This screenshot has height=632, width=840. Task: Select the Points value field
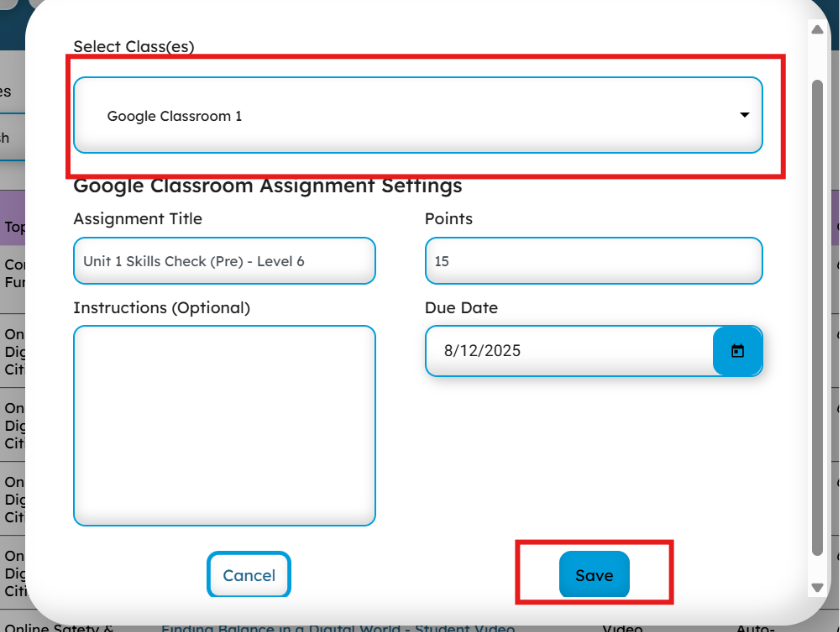pos(594,261)
